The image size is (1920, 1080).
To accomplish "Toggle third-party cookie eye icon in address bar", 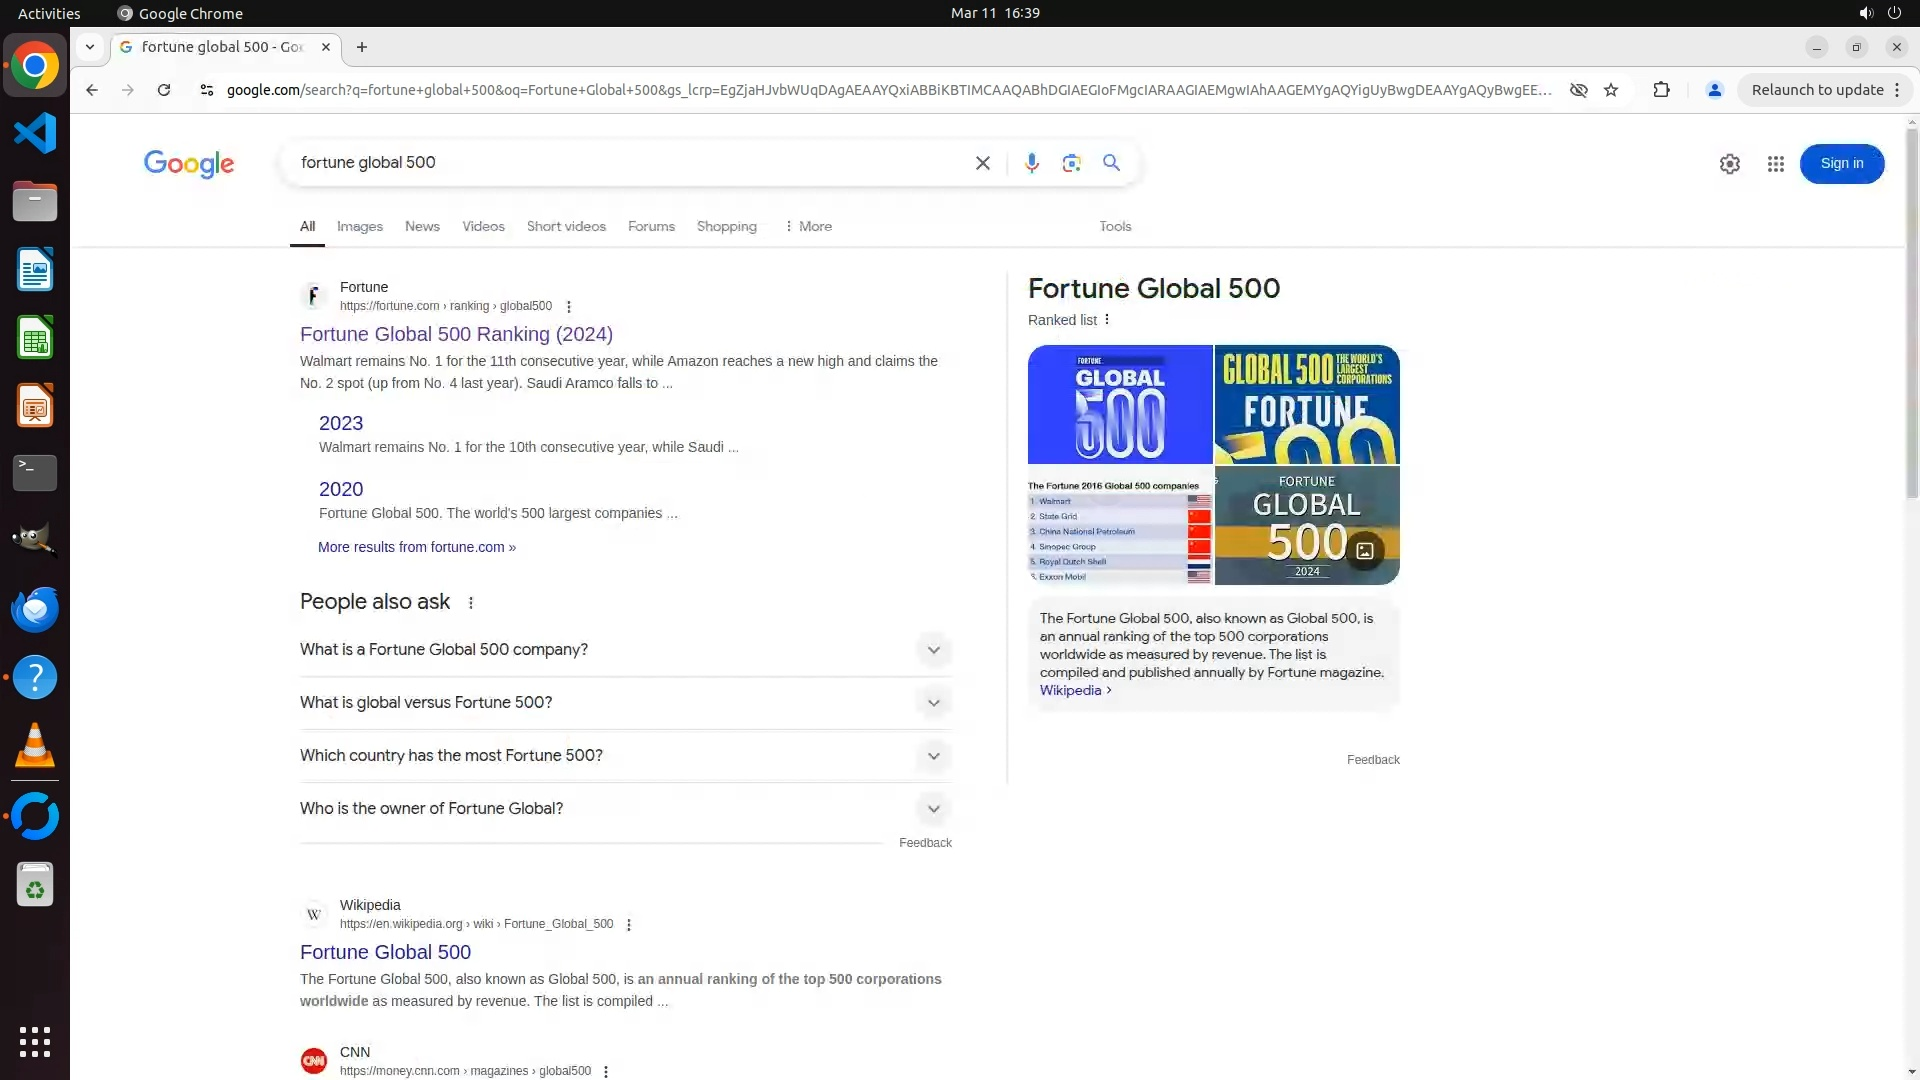I will (1578, 90).
